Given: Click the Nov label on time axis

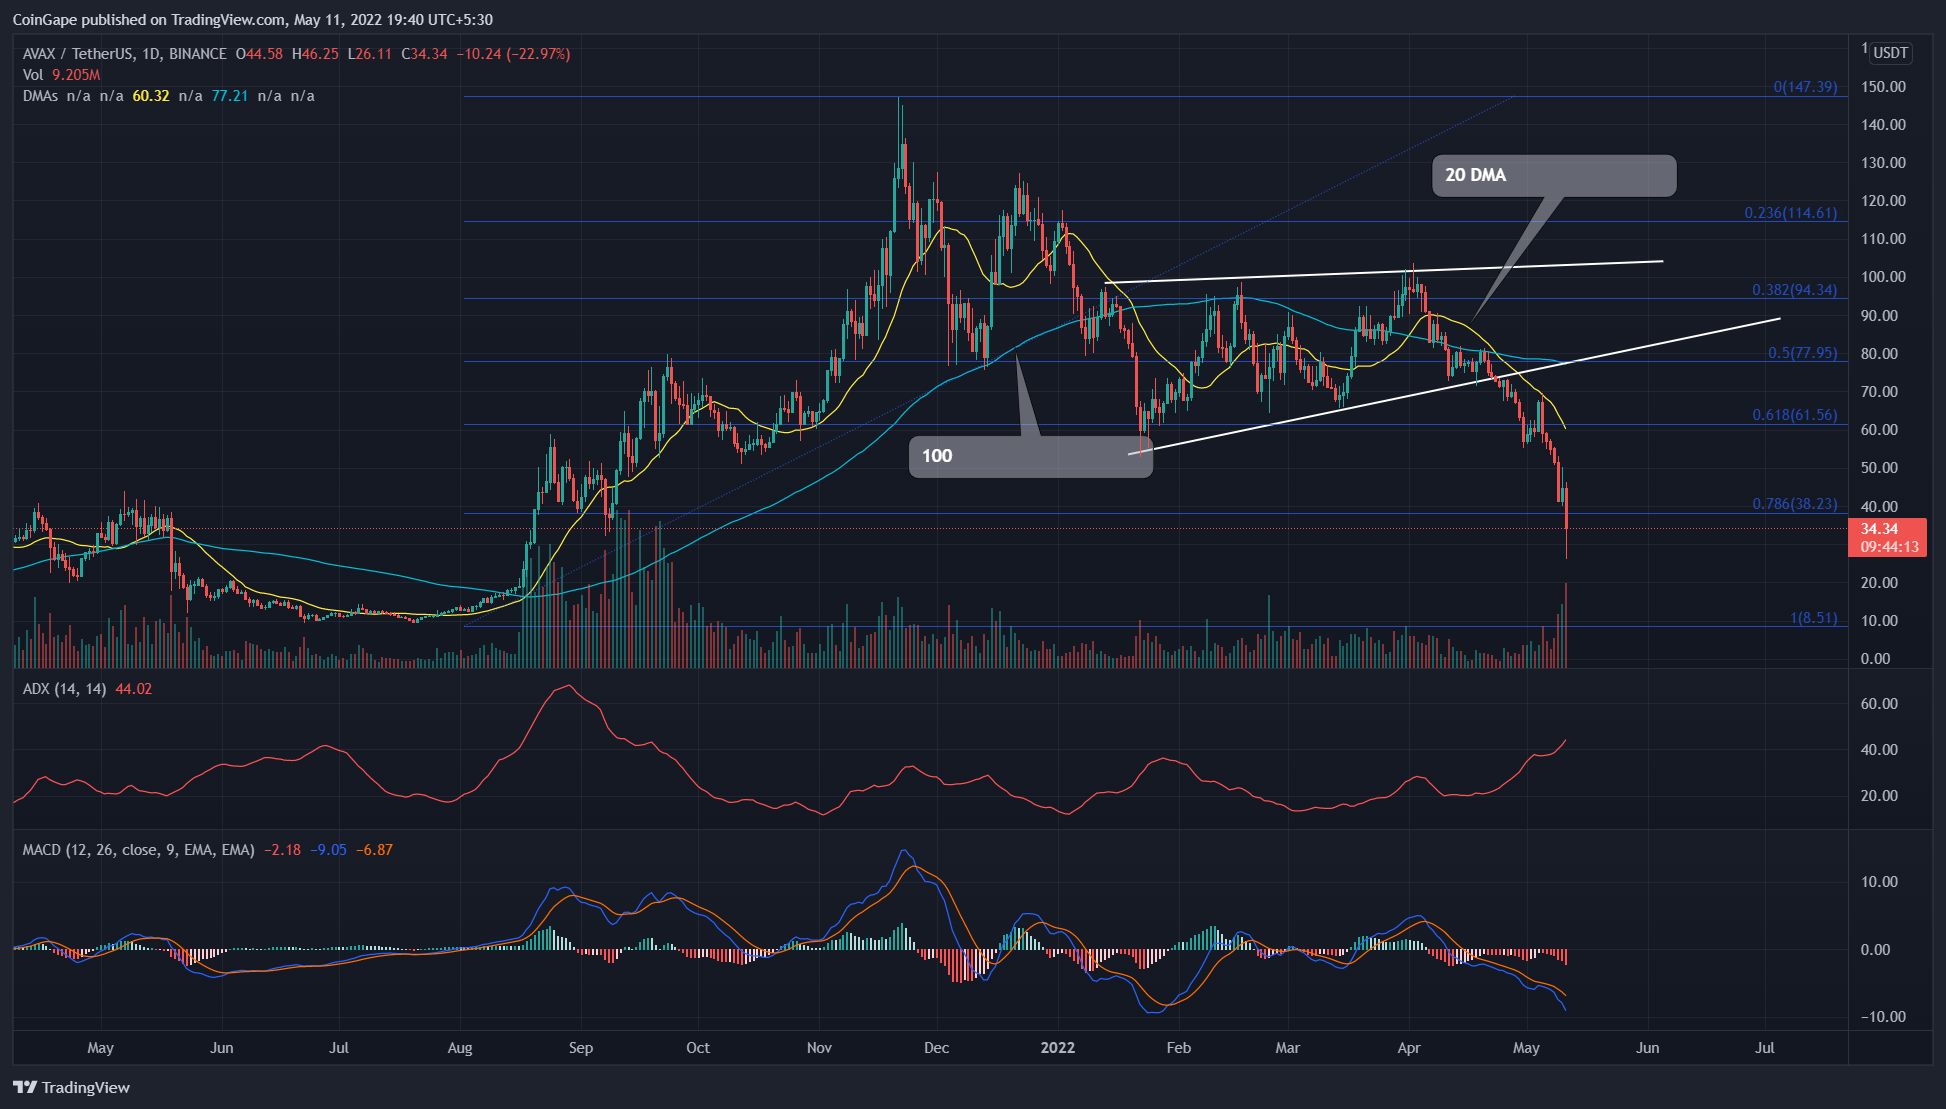Looking at the screenshot, I should point(819,1048).
